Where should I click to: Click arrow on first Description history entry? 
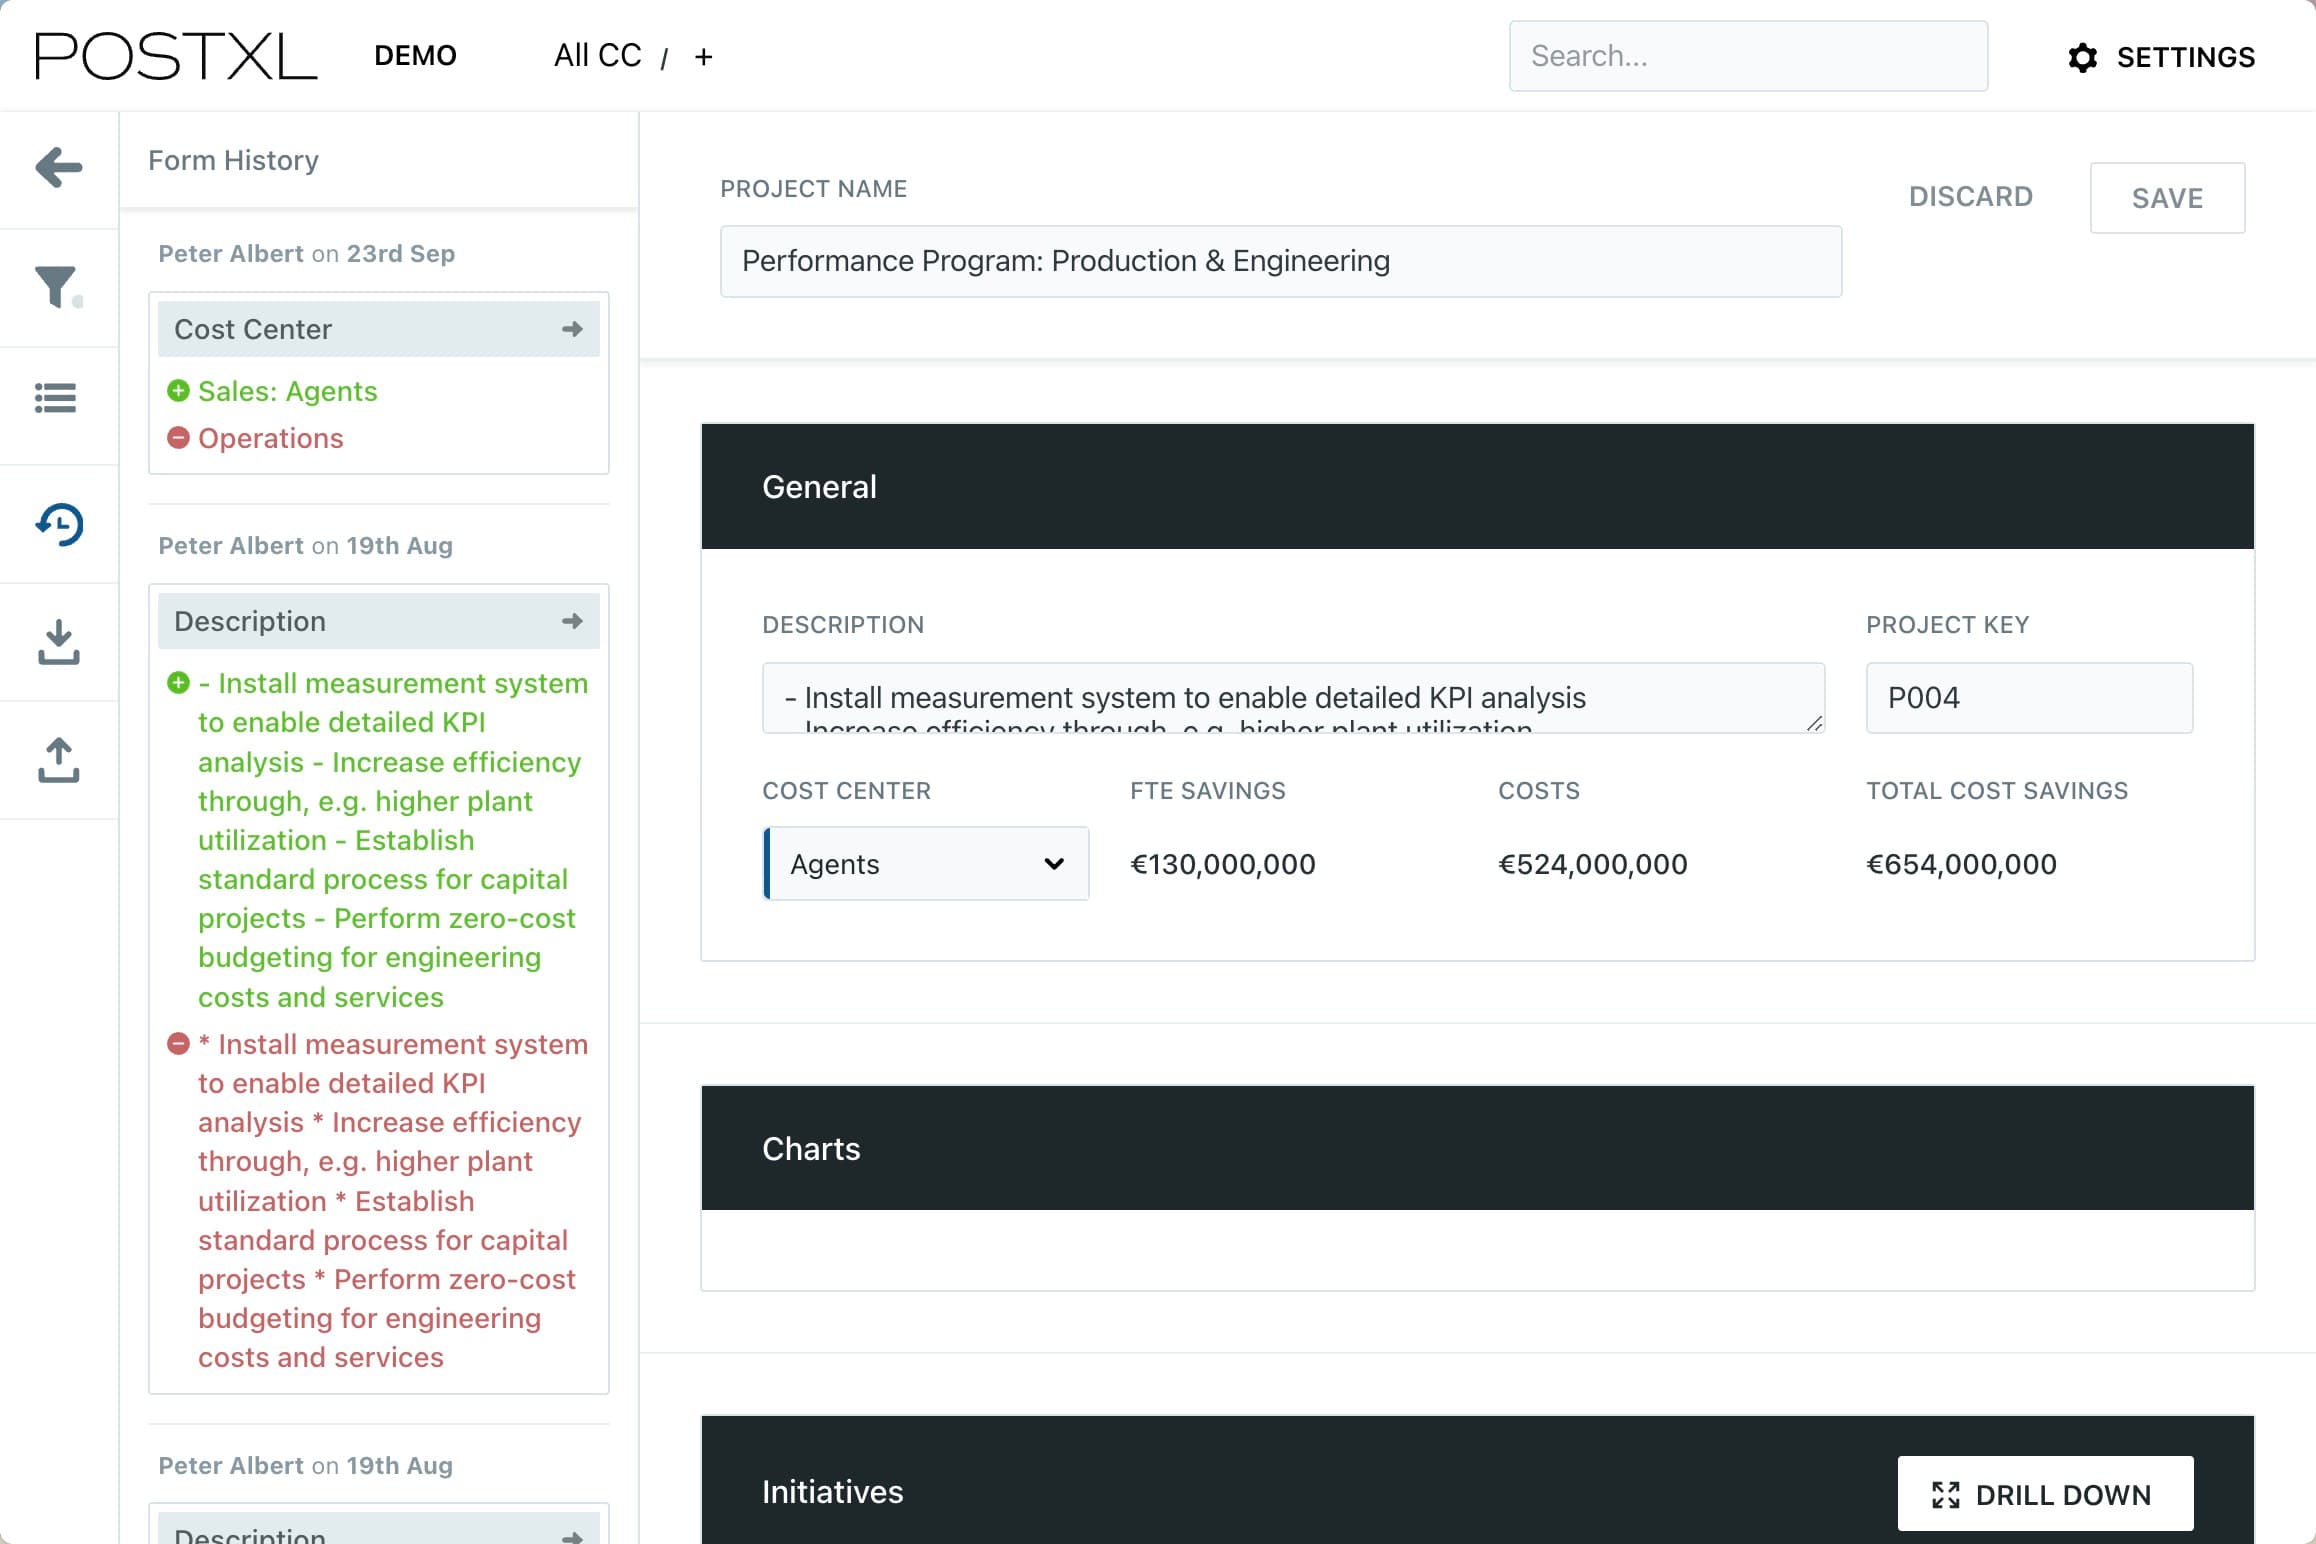[x=572, y=621]
